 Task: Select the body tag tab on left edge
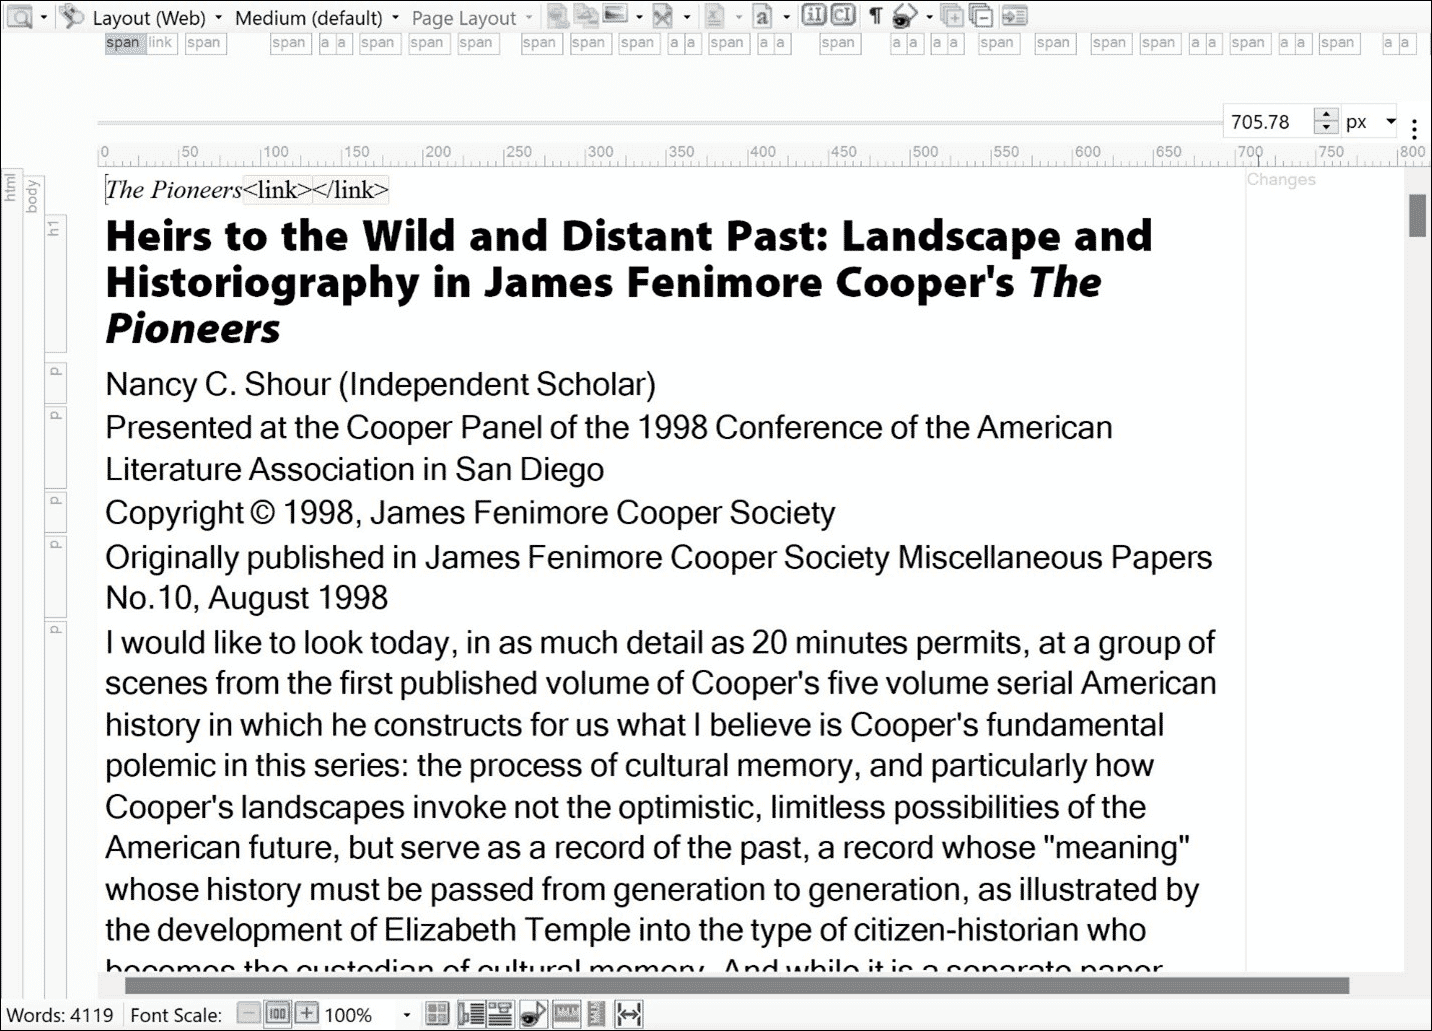tap(33, 194)
